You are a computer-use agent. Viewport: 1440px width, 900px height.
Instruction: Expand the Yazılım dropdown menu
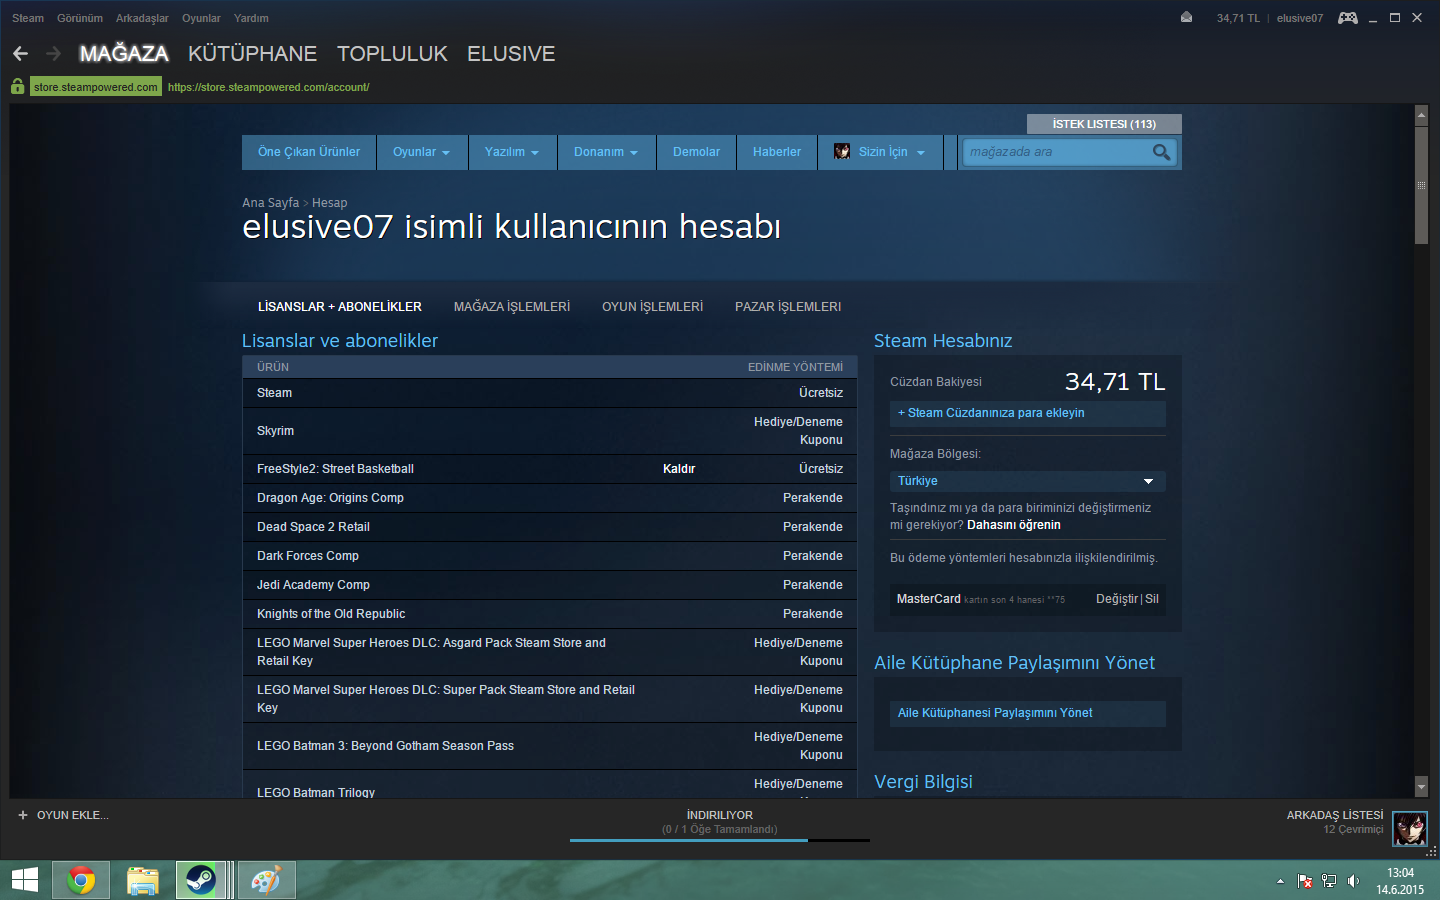512,152
